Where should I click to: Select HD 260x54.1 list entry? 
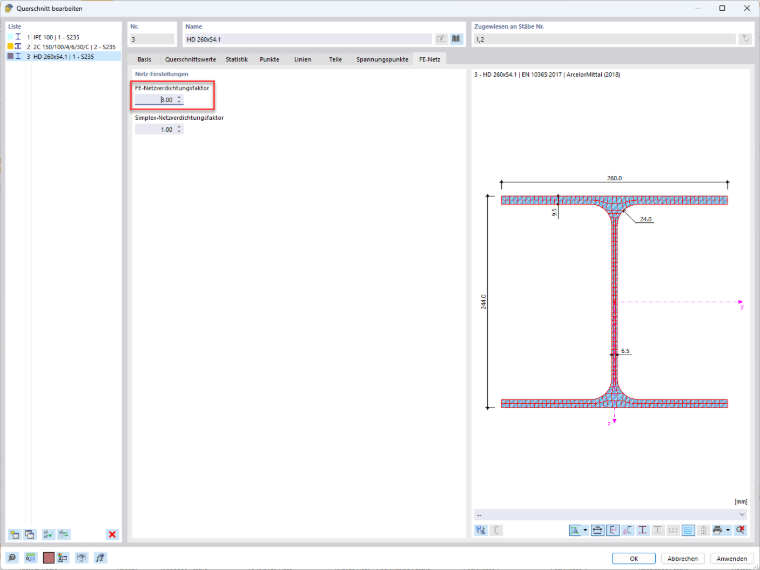(x=63, y=56)
